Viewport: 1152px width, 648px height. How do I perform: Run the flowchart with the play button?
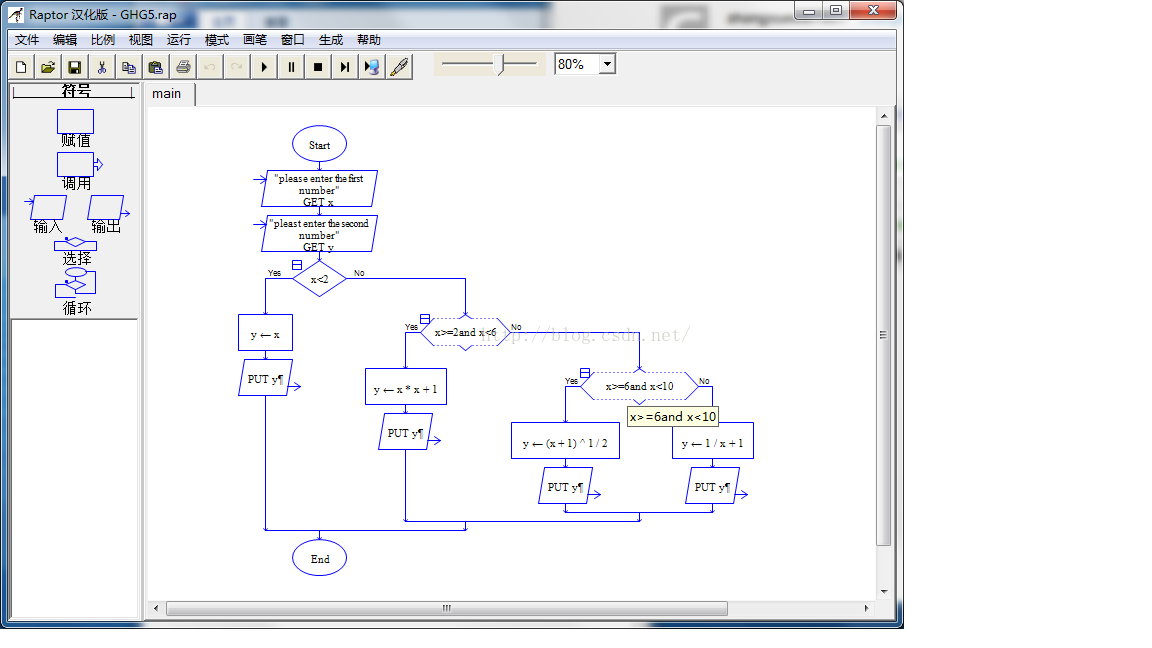[x=264, y=68]
